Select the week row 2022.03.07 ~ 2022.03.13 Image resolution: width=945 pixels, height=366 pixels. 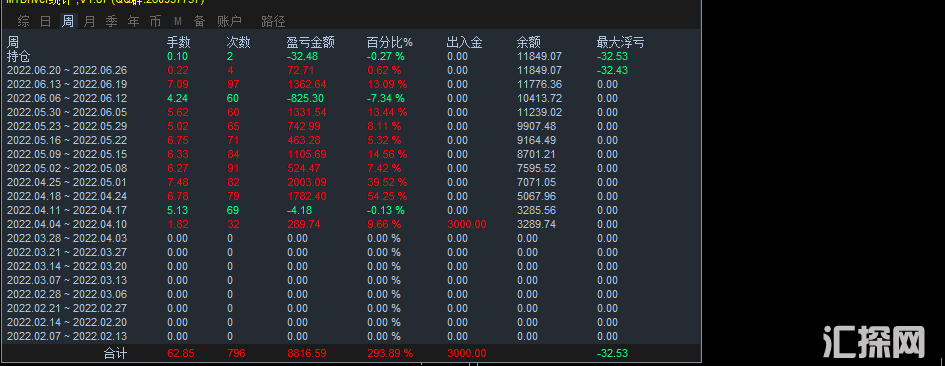tap(67, 280)
